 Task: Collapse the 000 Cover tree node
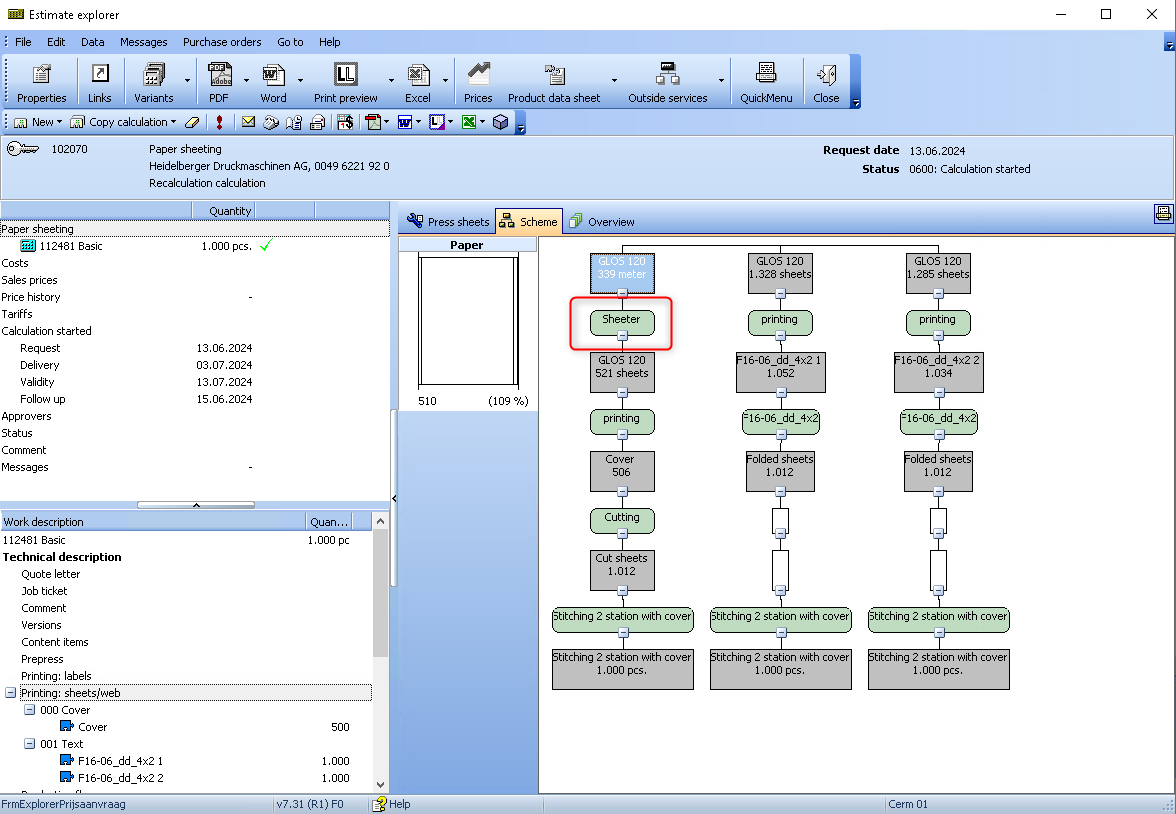(x=29, y=710)
